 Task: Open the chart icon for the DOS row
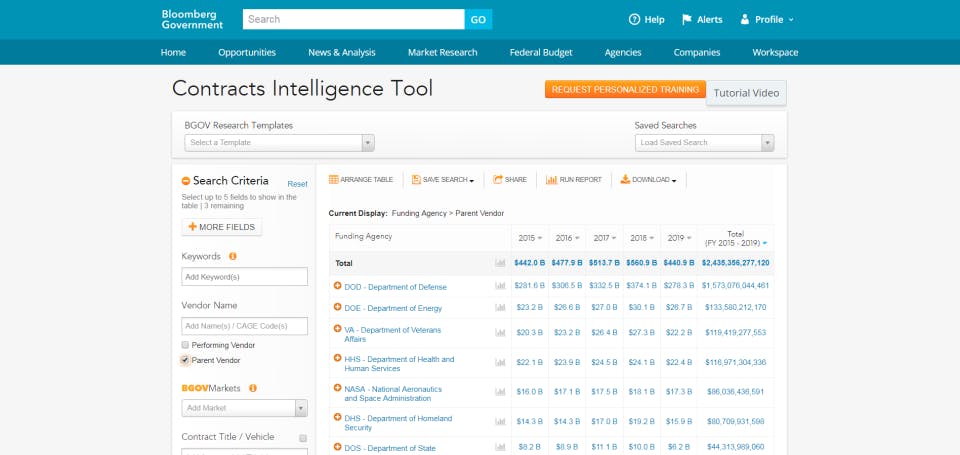coord(500,448)
